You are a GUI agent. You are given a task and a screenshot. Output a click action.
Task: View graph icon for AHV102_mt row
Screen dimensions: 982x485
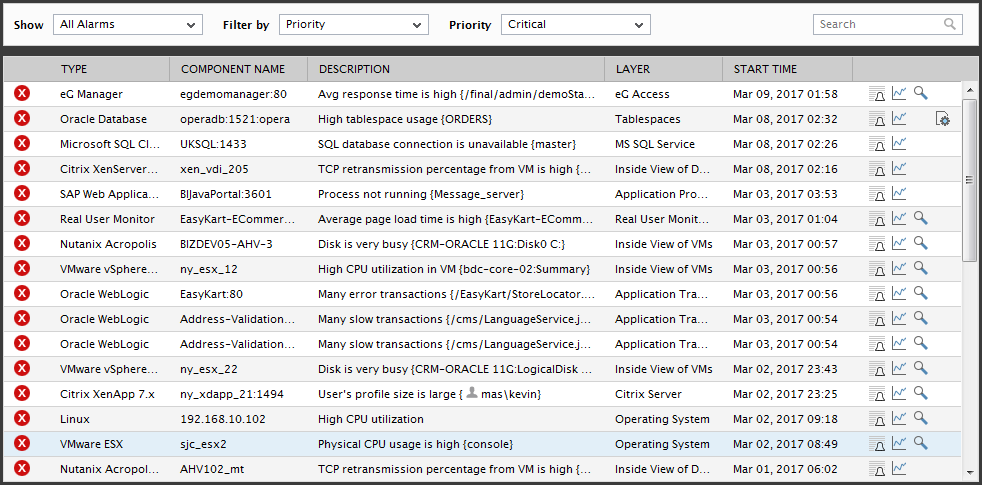[x=899, y=468]
